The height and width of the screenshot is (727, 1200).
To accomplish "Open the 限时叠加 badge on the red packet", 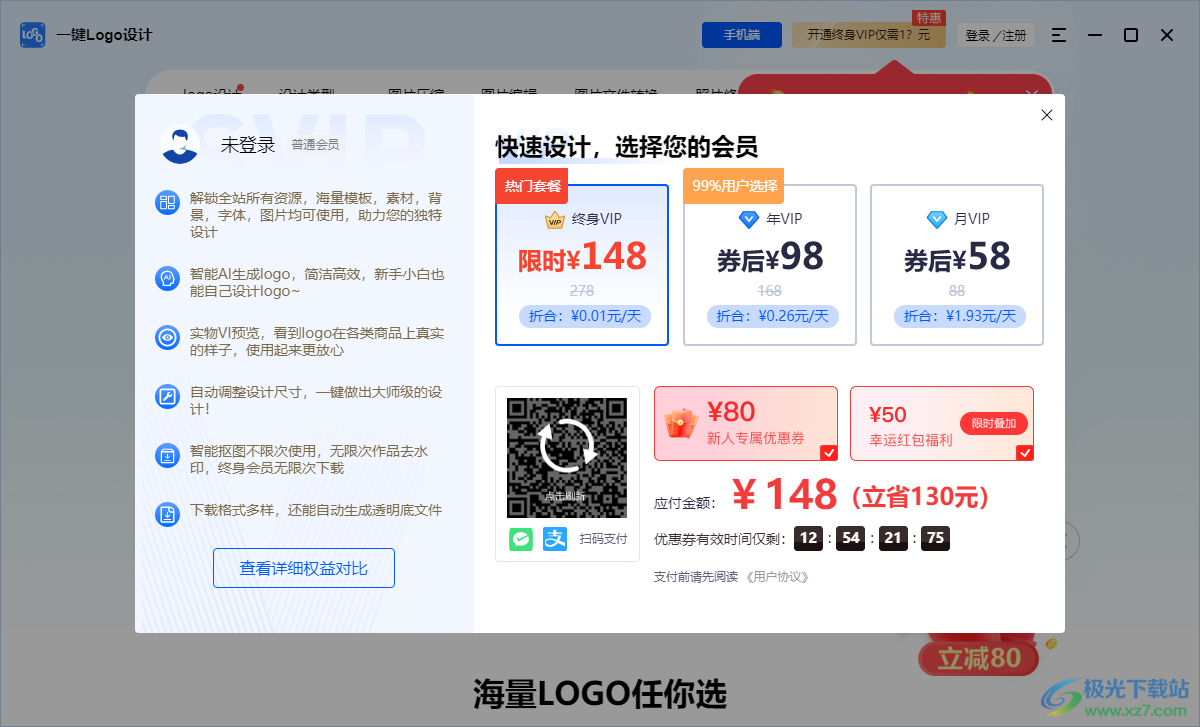I will coord(994,423).
